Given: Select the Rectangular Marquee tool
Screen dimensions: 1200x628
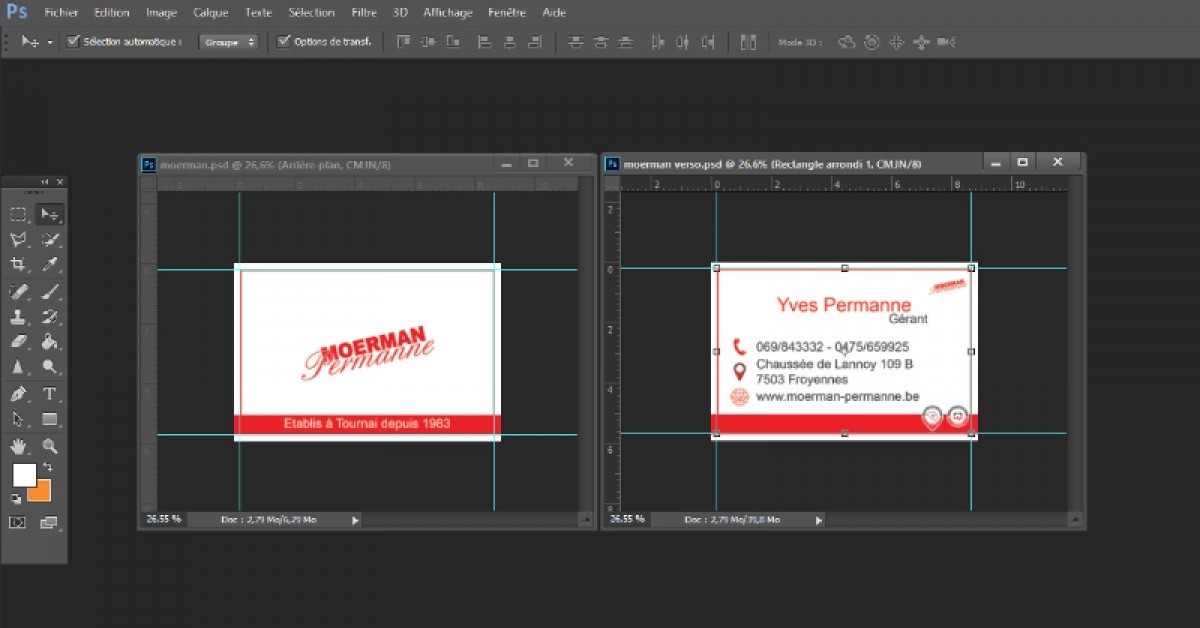Looking at the screenshot, I should [x=18, y=214].
